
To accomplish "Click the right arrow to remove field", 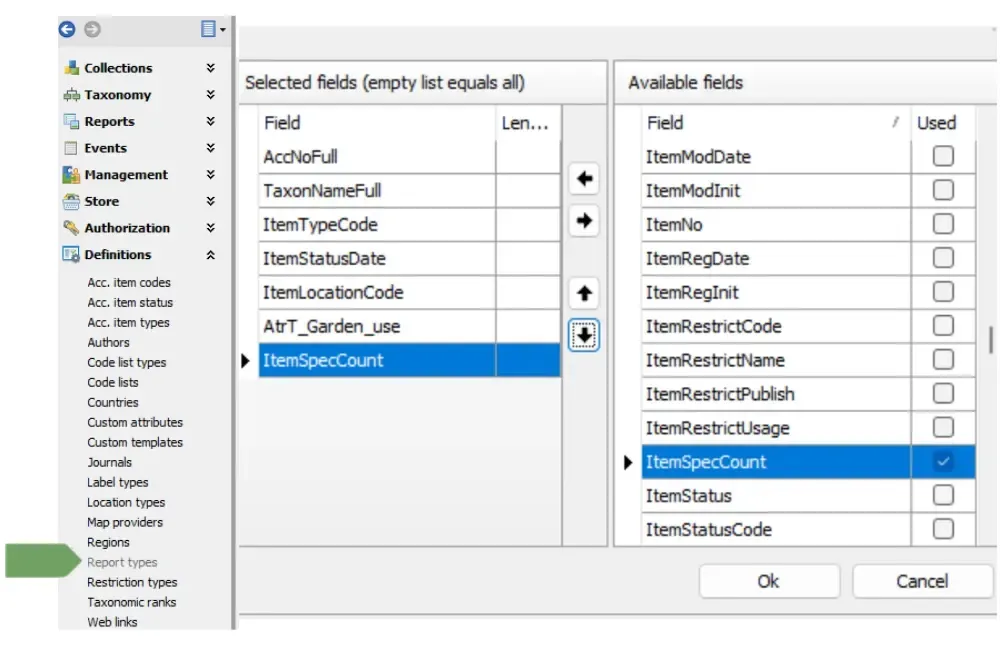I will pos(584,221).
